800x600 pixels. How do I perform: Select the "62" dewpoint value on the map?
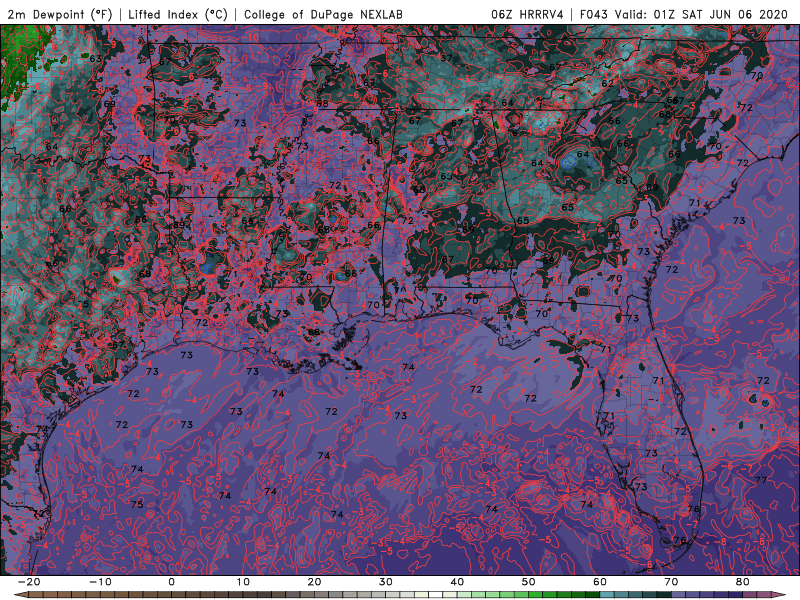608,84
